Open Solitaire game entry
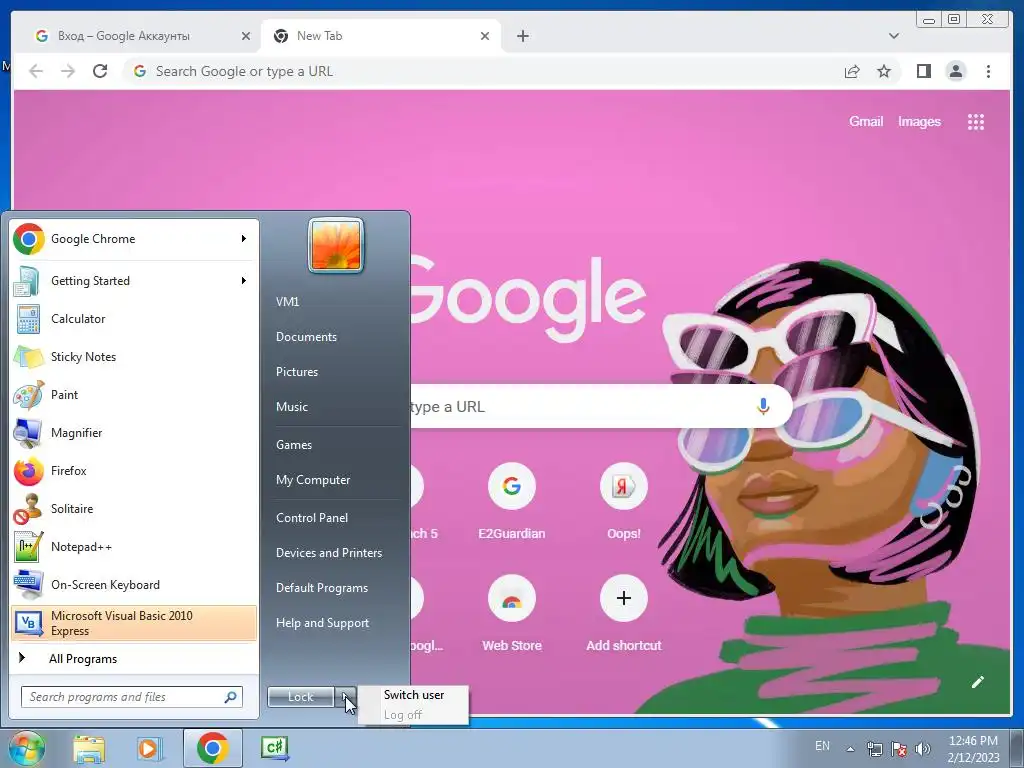The width and height of the screenshot is (1024, 768). tap(134, 509)
